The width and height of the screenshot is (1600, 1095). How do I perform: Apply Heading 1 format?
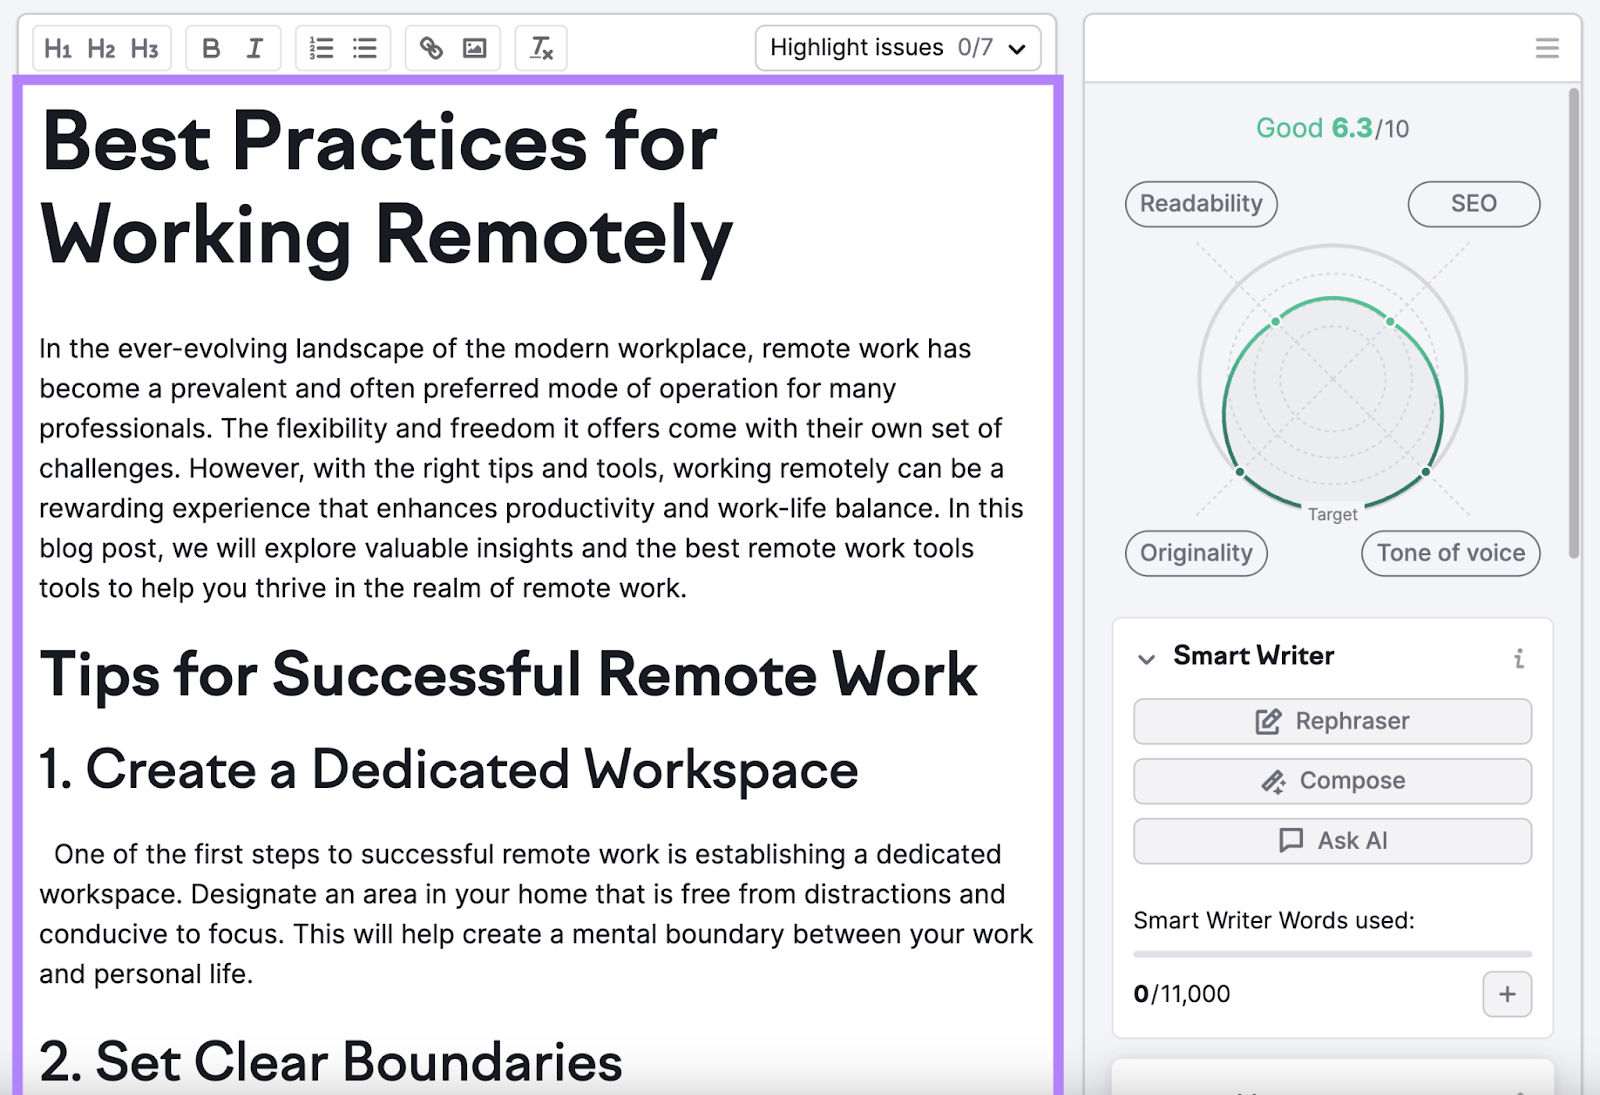click(x=58, y=48)
